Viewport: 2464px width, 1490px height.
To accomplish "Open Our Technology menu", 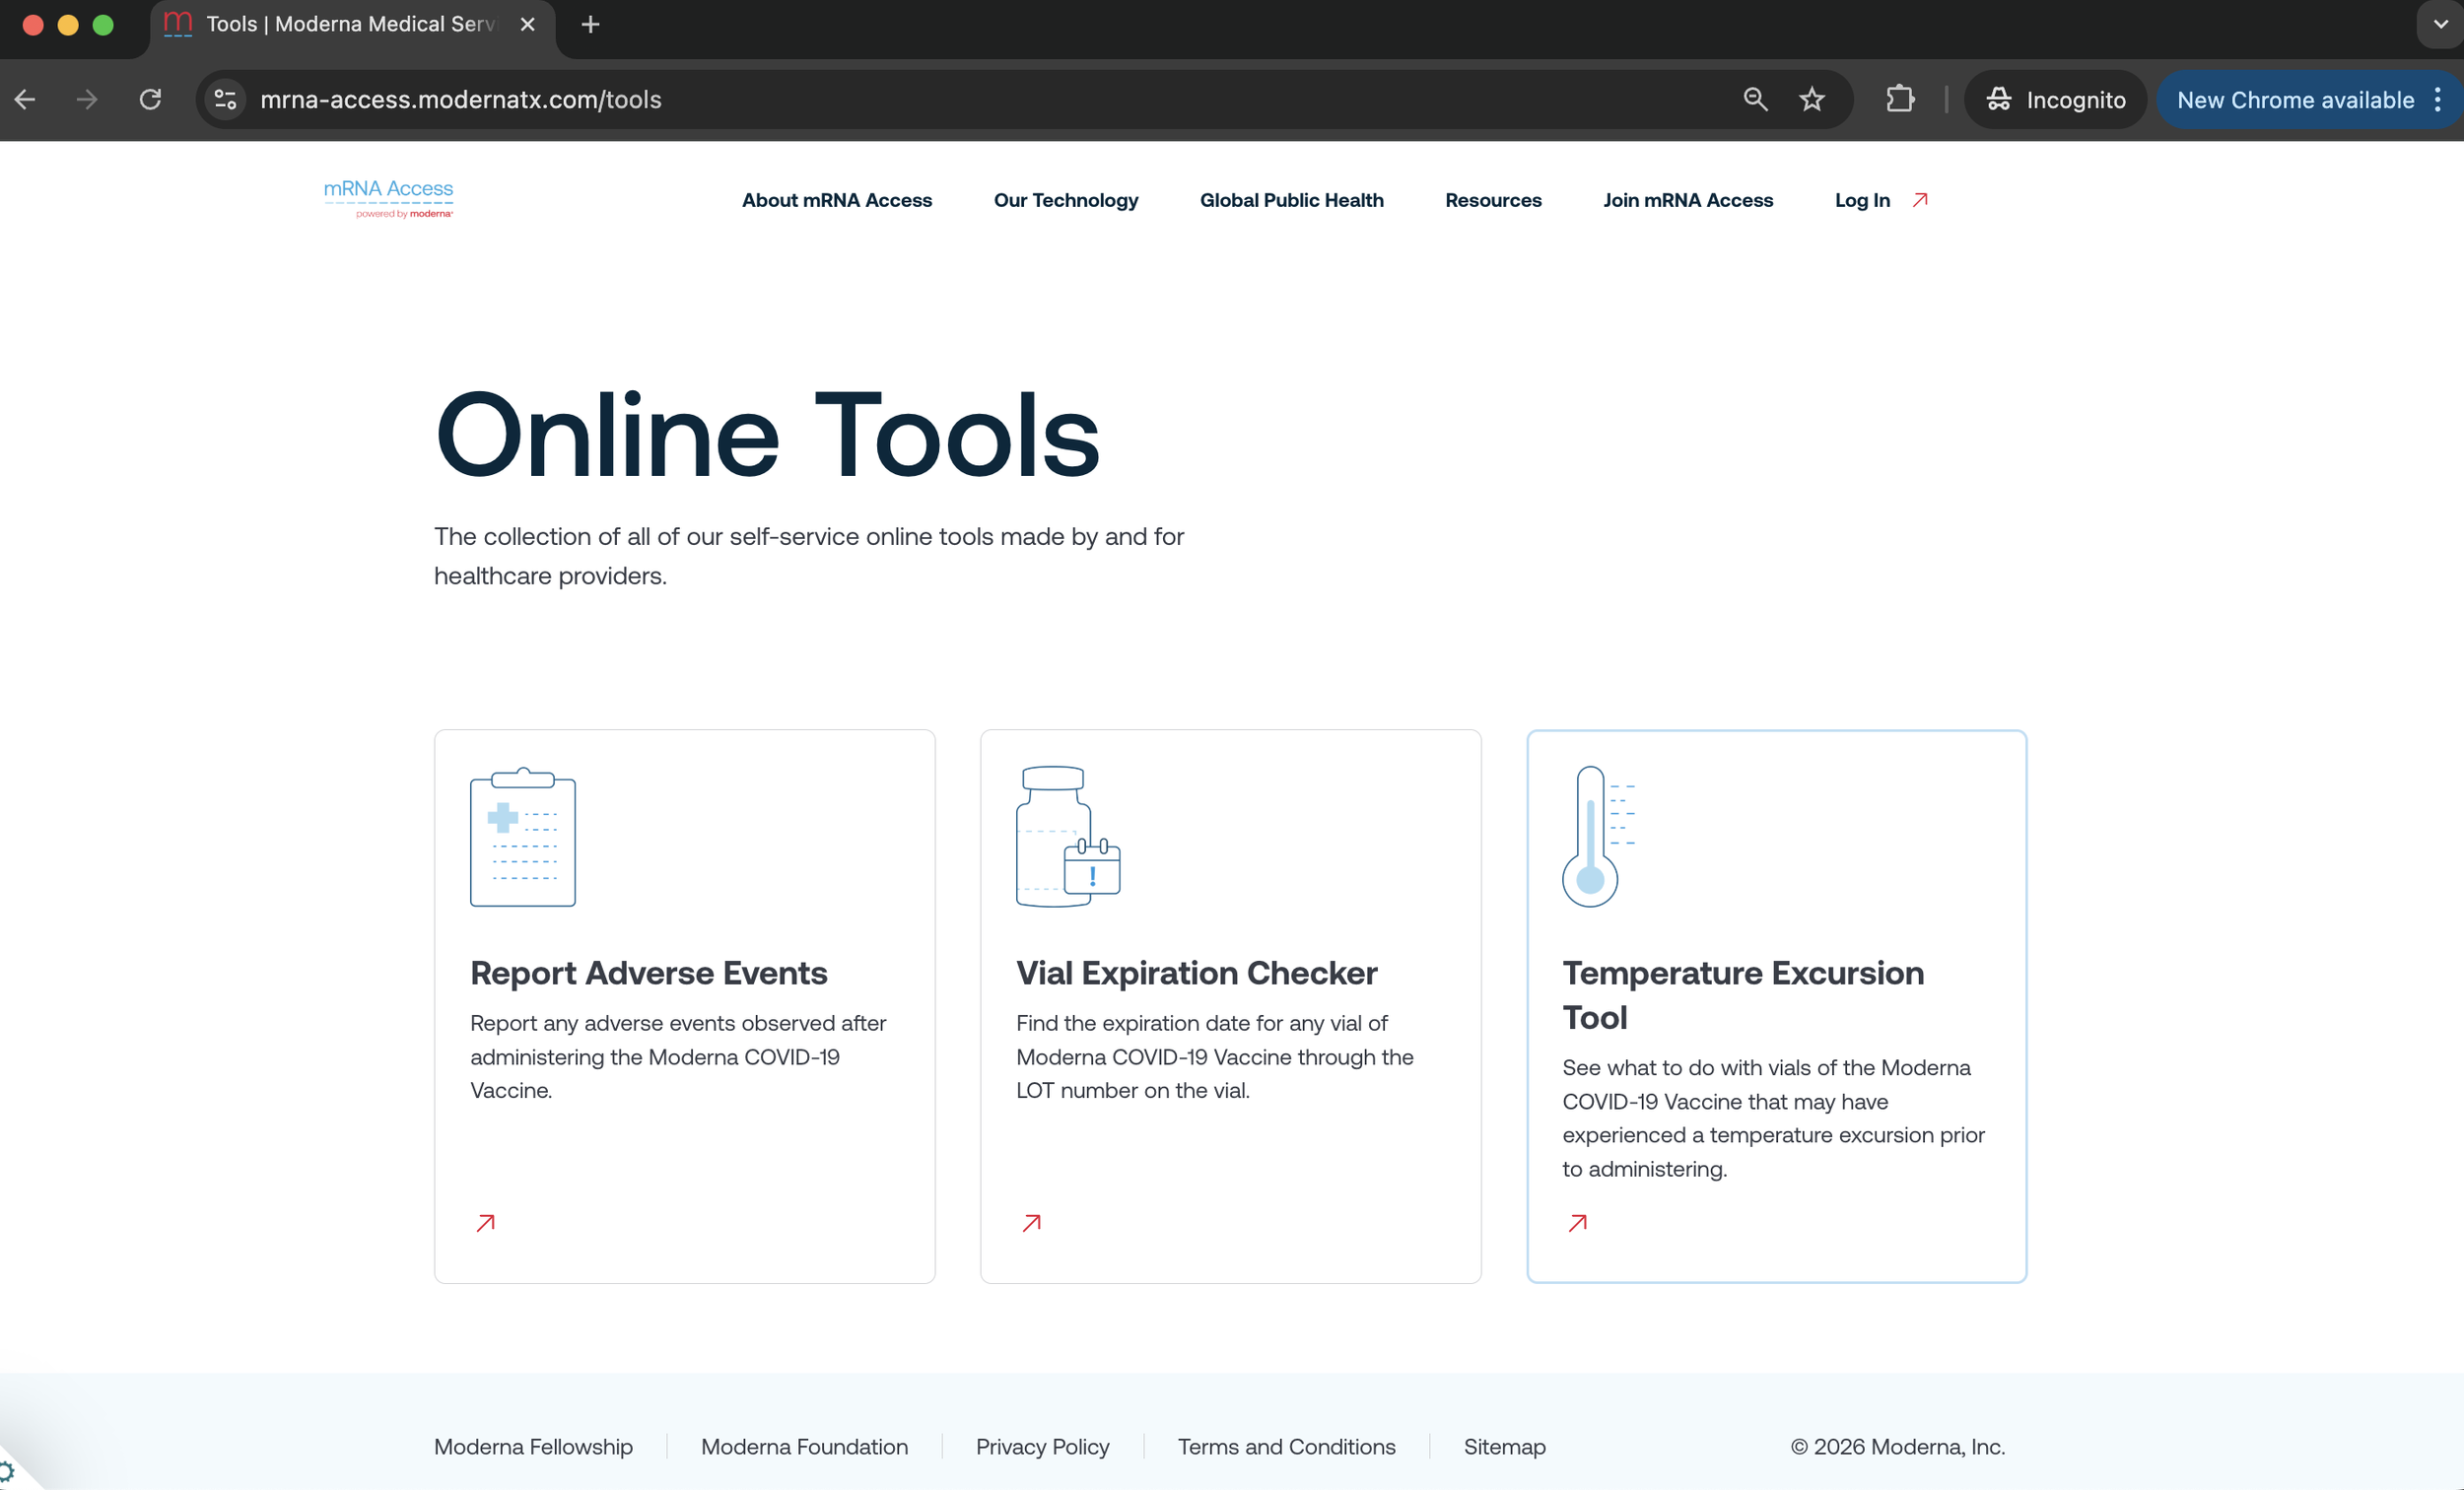I will [1066, 200].
